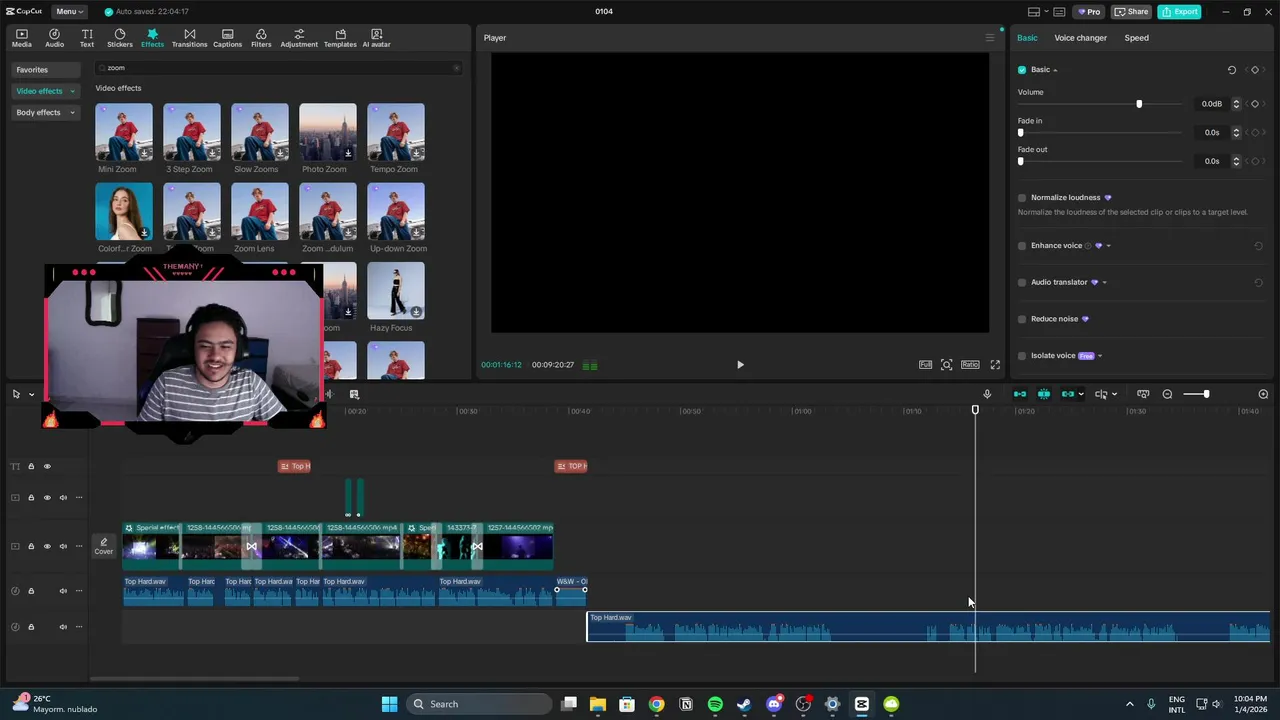
Task: Switch to the Speed tab
Action: 1136,38
